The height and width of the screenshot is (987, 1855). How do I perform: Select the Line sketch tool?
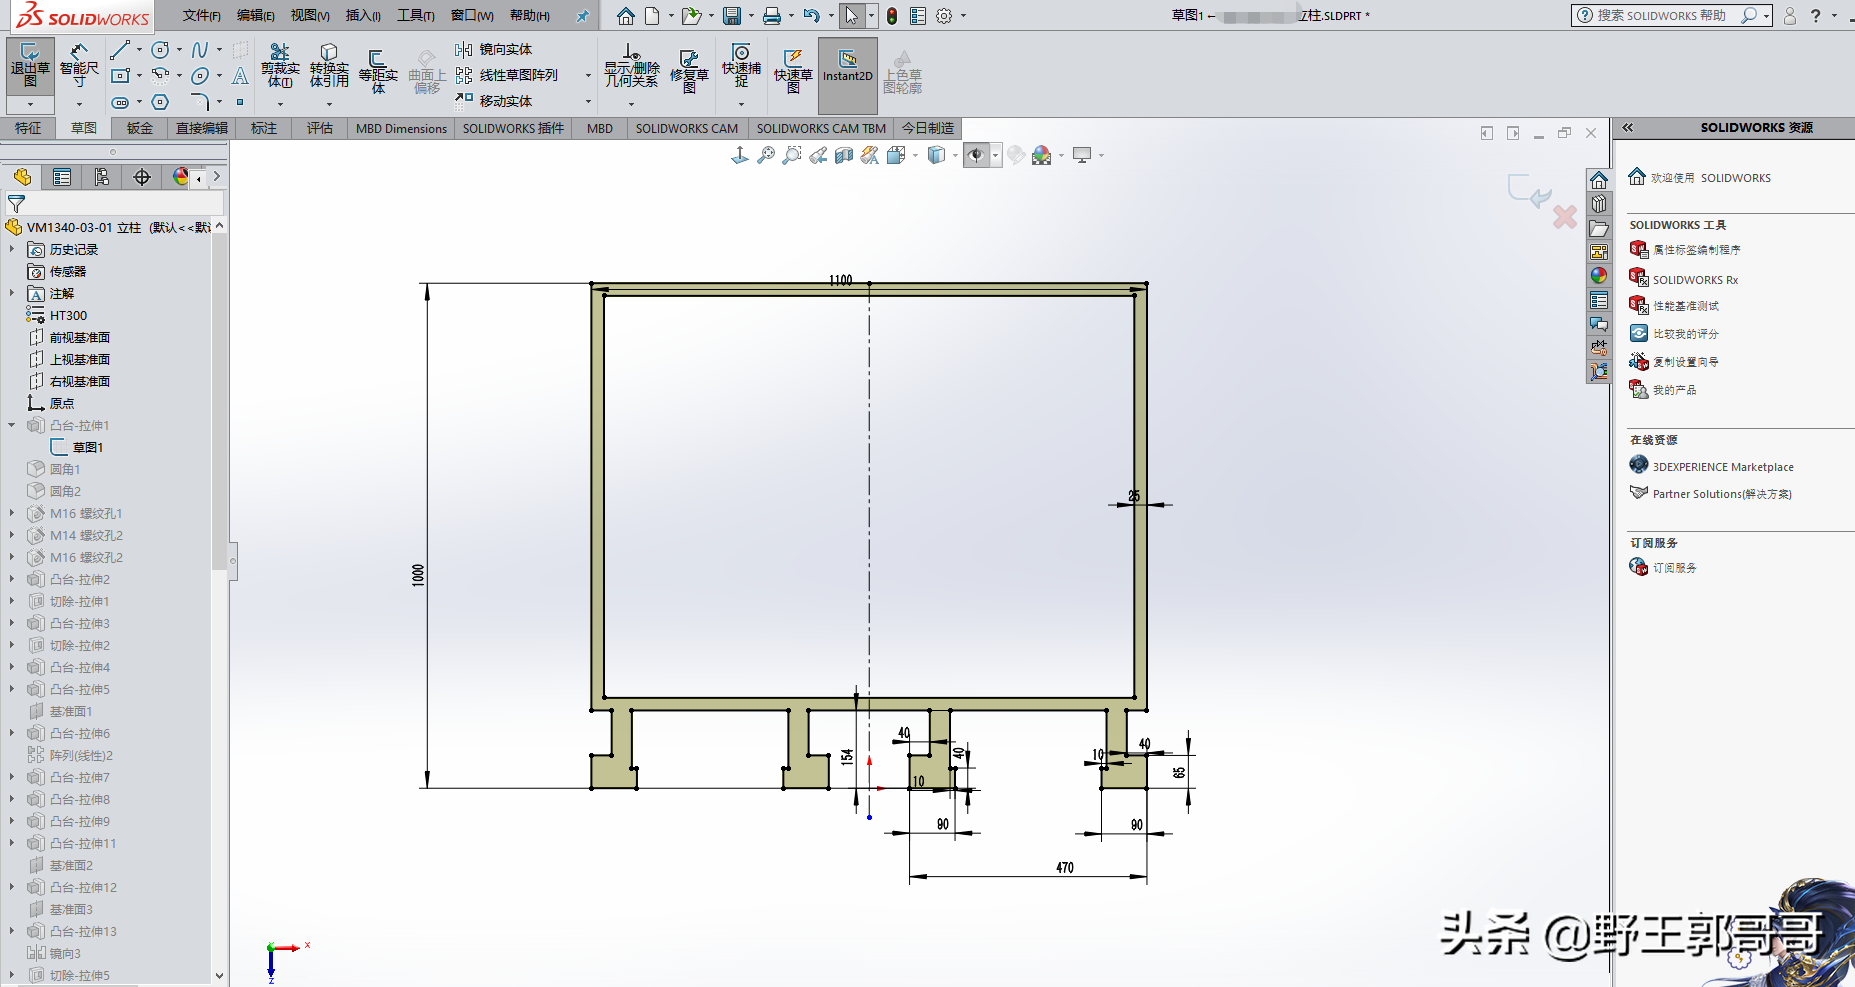point(120,50)
